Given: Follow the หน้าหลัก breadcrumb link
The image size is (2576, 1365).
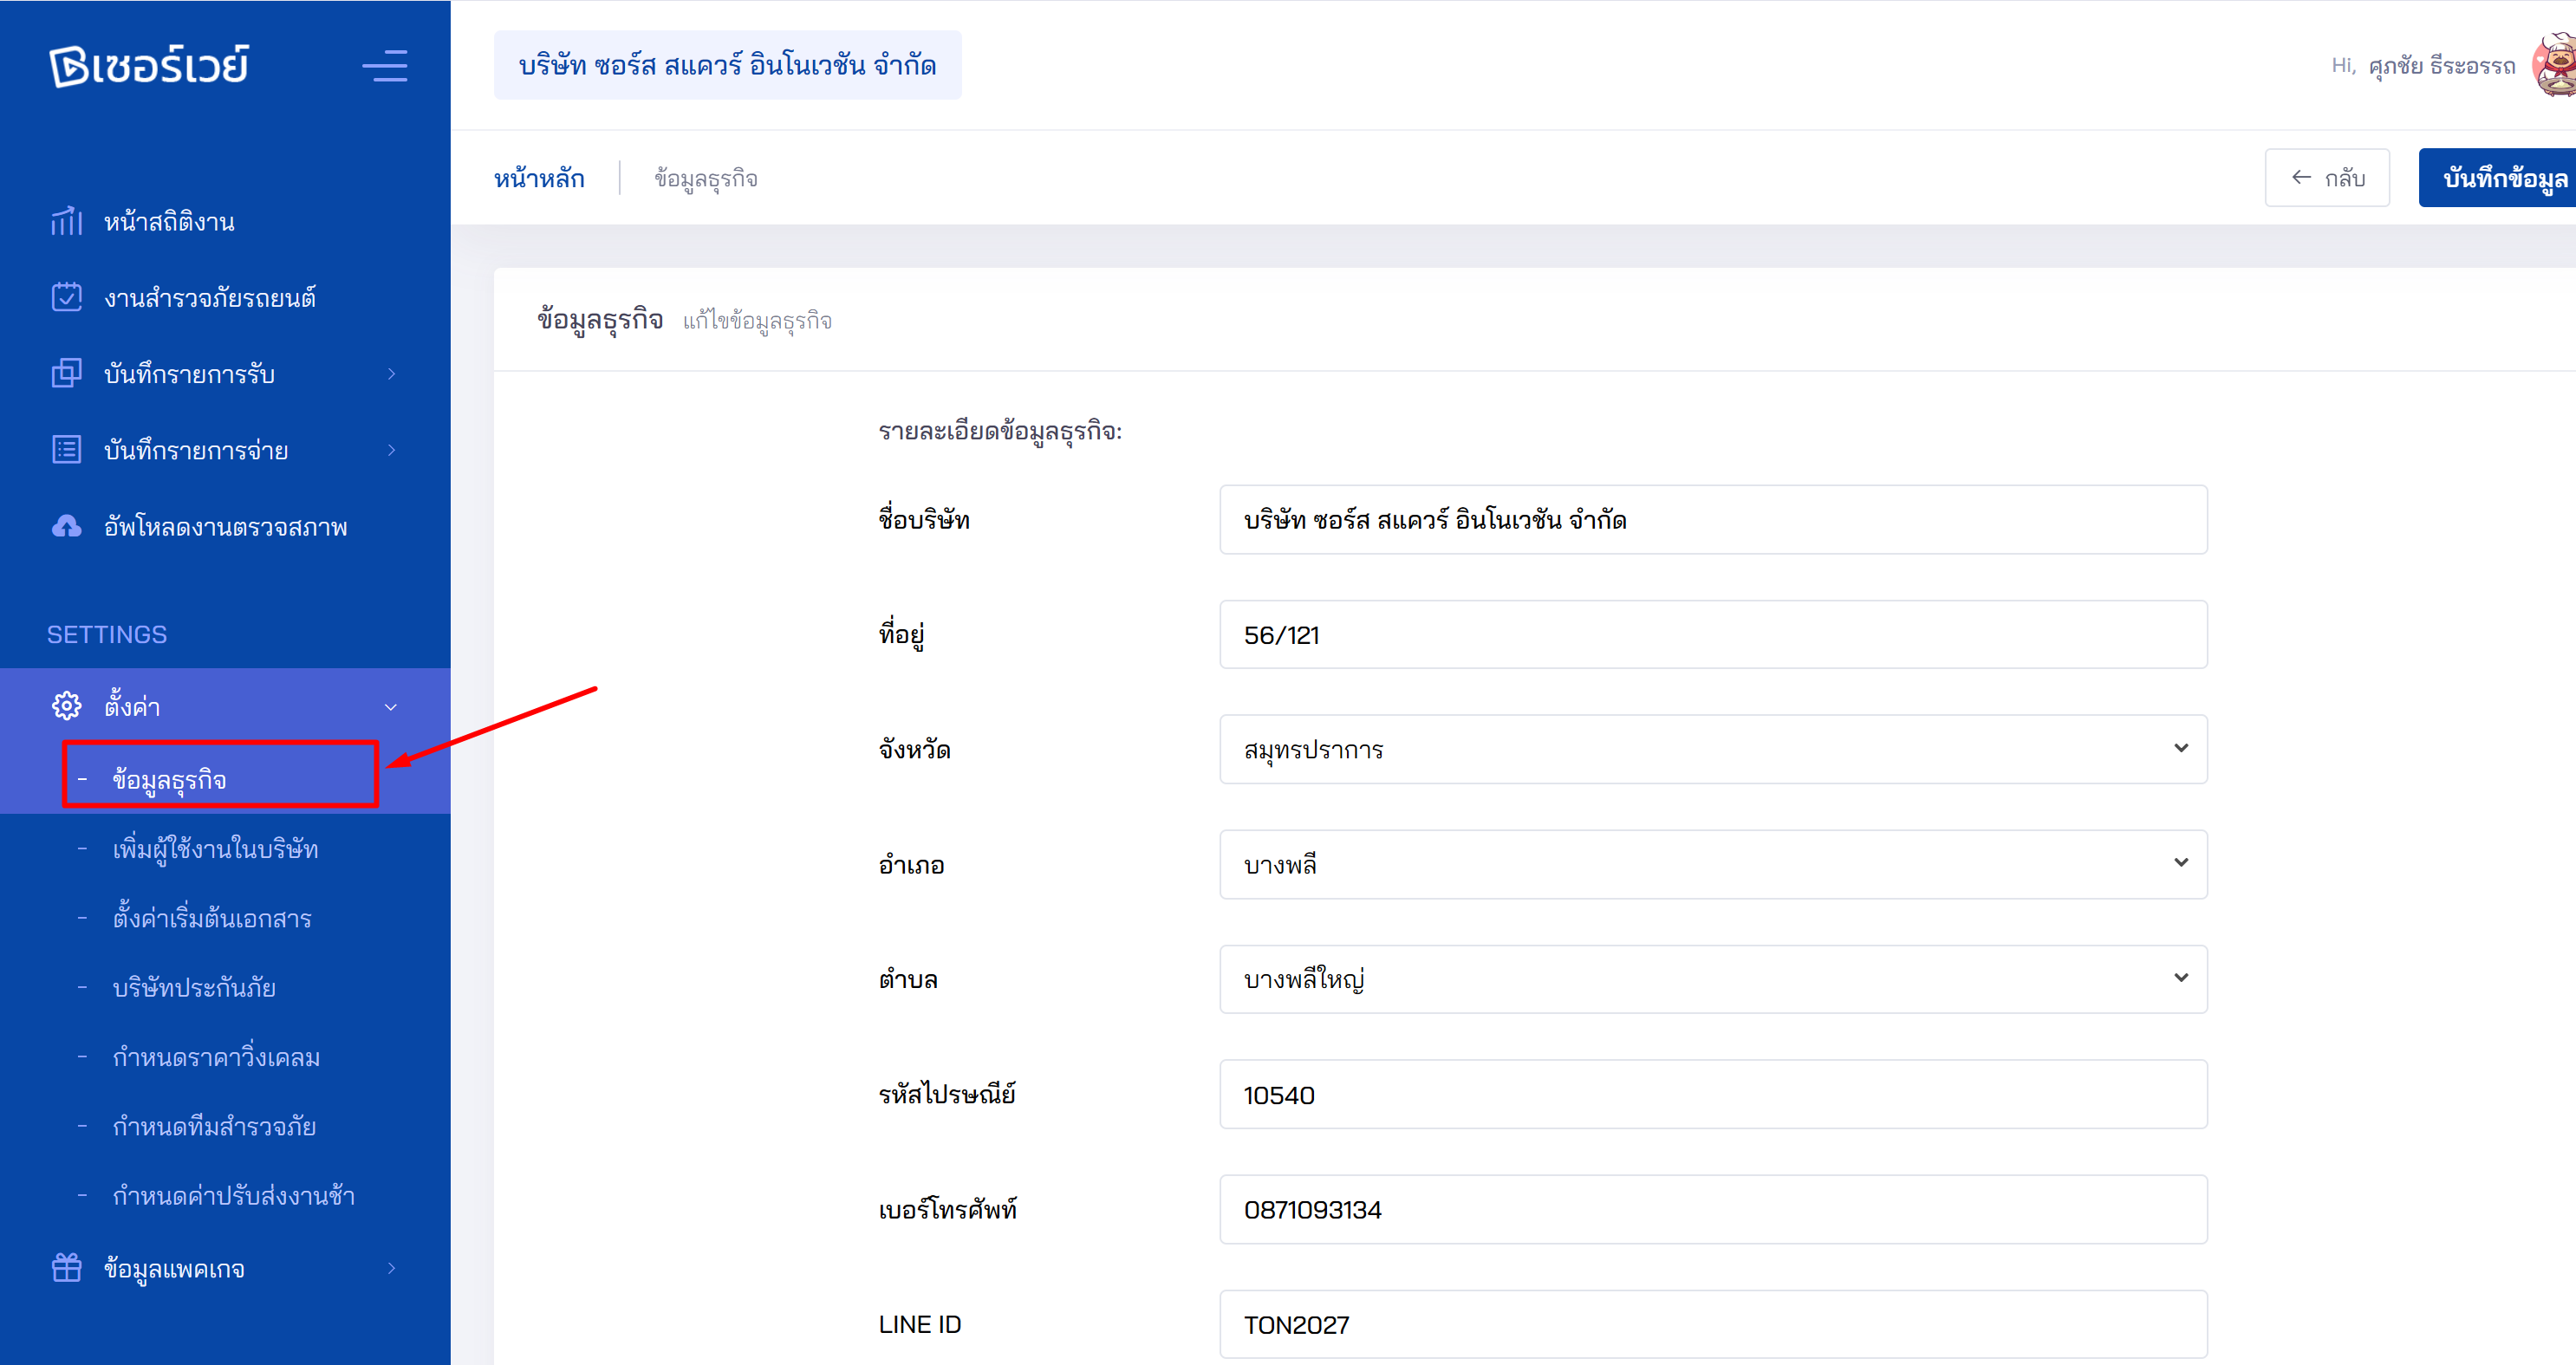Looking at the screenshot, I should point(539,178).
